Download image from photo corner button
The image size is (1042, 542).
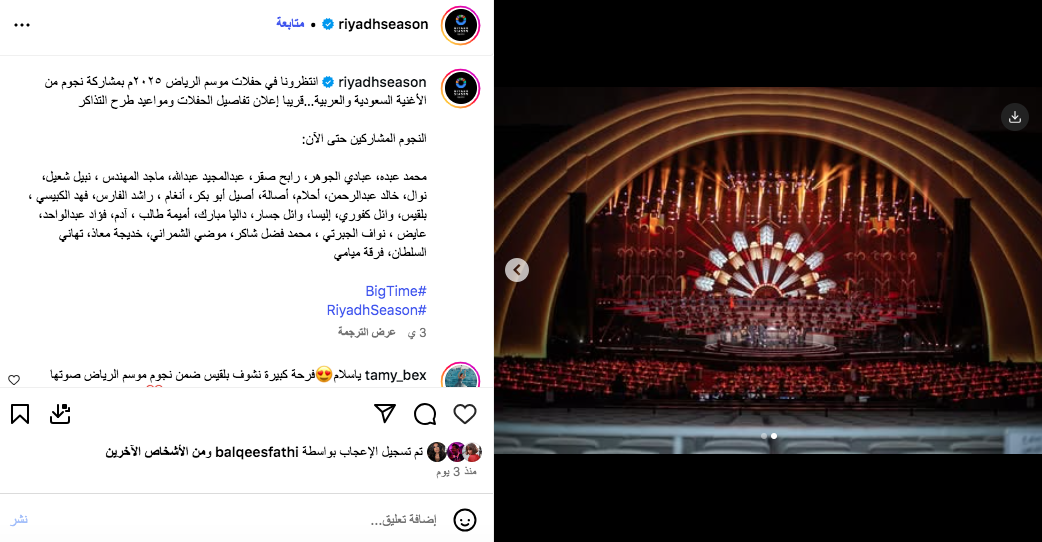coord(1014,117)
